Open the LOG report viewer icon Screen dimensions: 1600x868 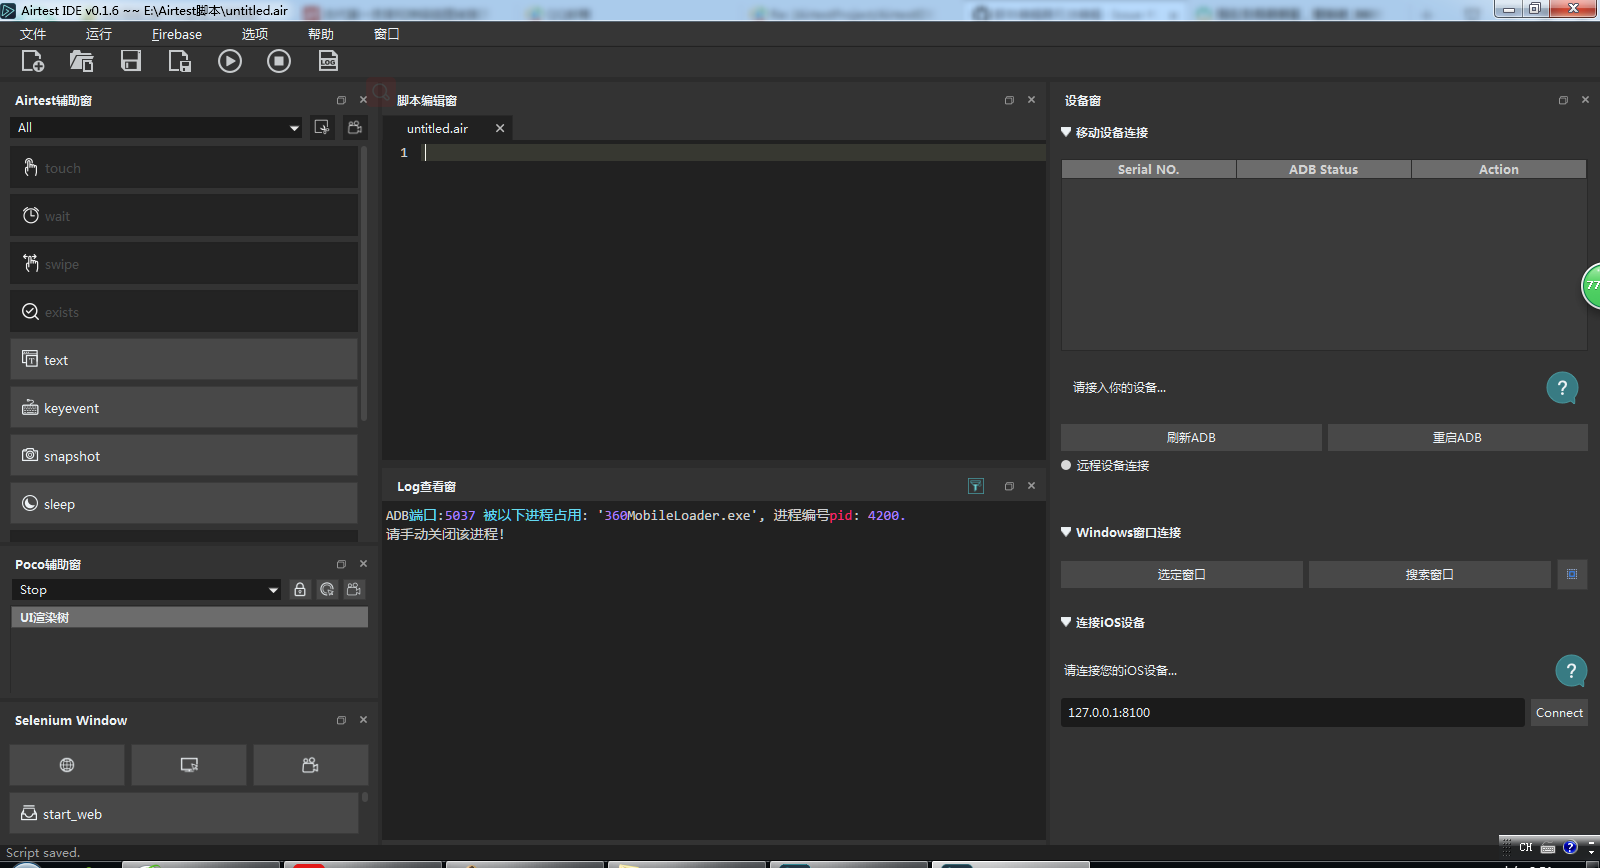coord(328,61)
